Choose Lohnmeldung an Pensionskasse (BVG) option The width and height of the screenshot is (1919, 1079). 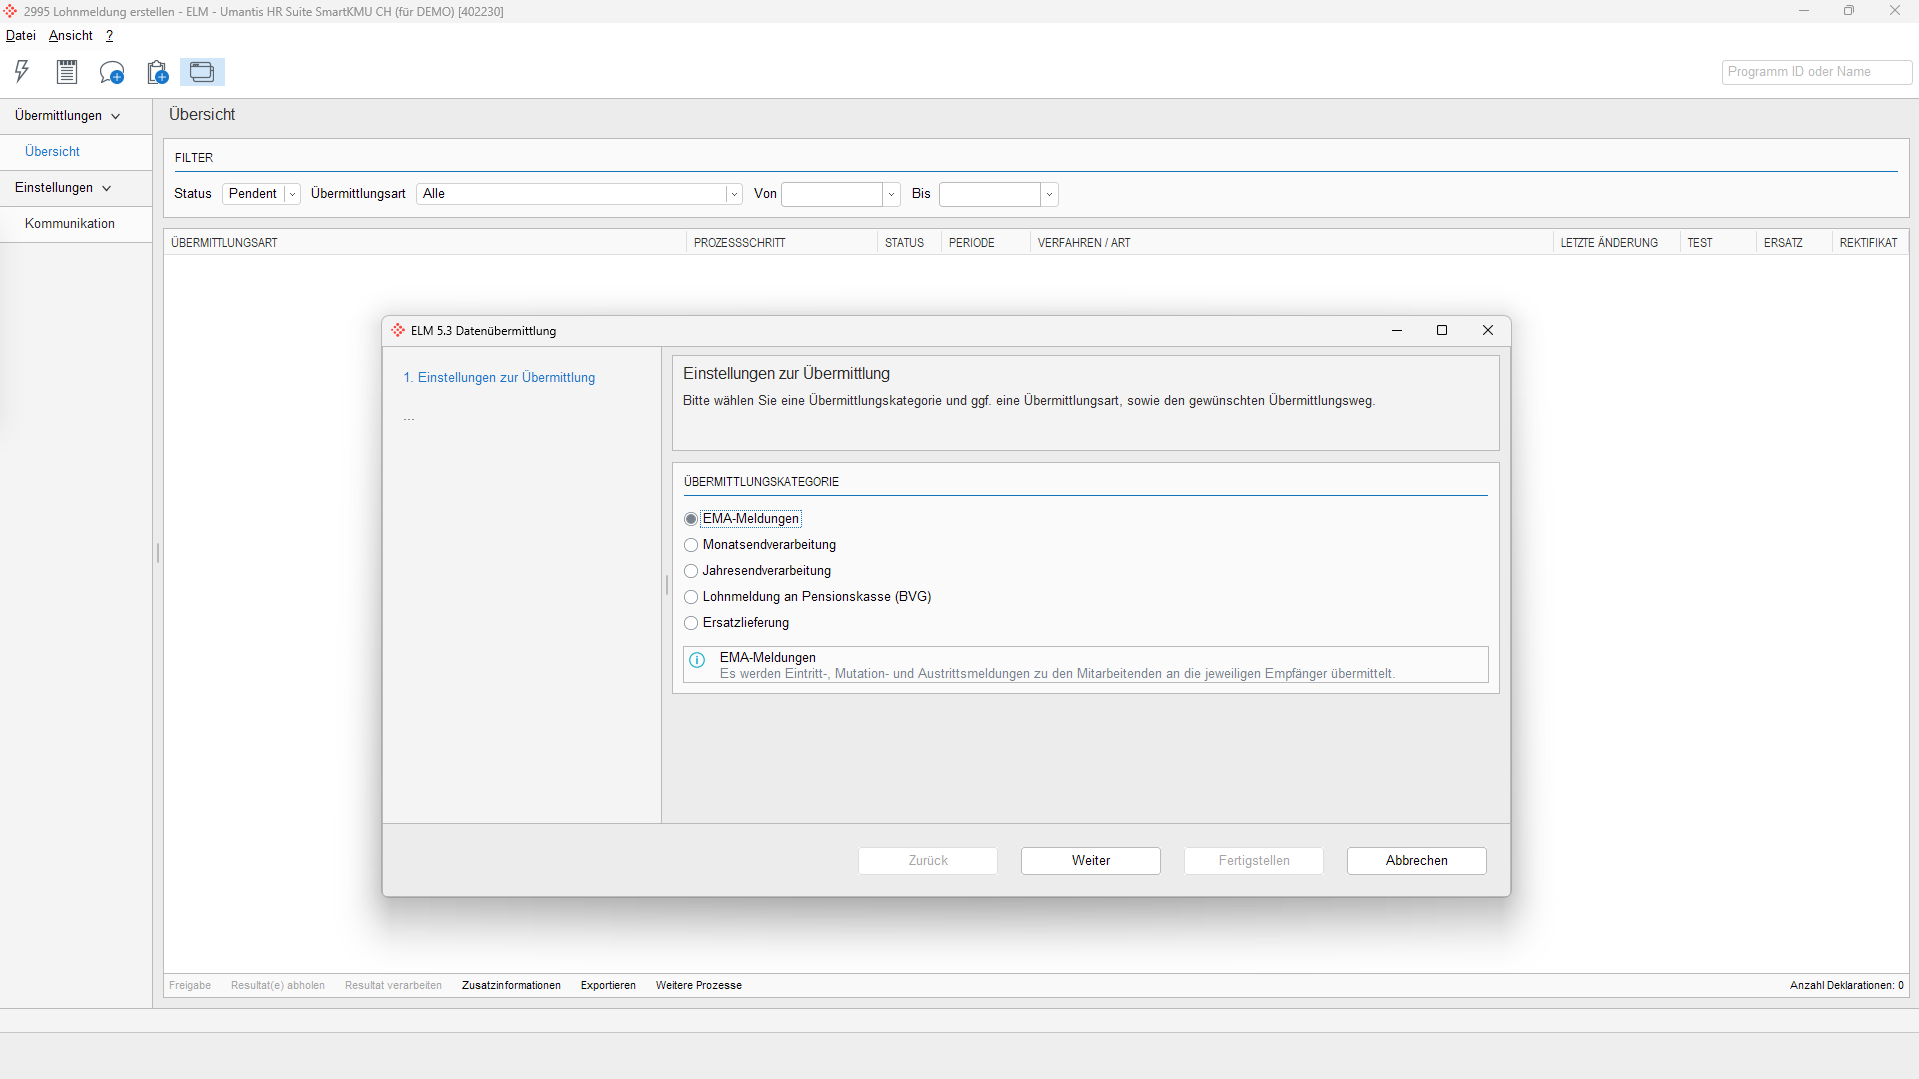691,597
